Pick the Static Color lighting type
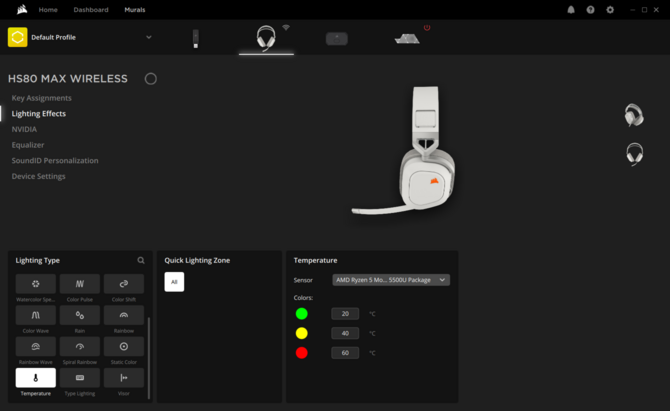Image resolution: width=670 pixels, height=411 pixels. 123,346
